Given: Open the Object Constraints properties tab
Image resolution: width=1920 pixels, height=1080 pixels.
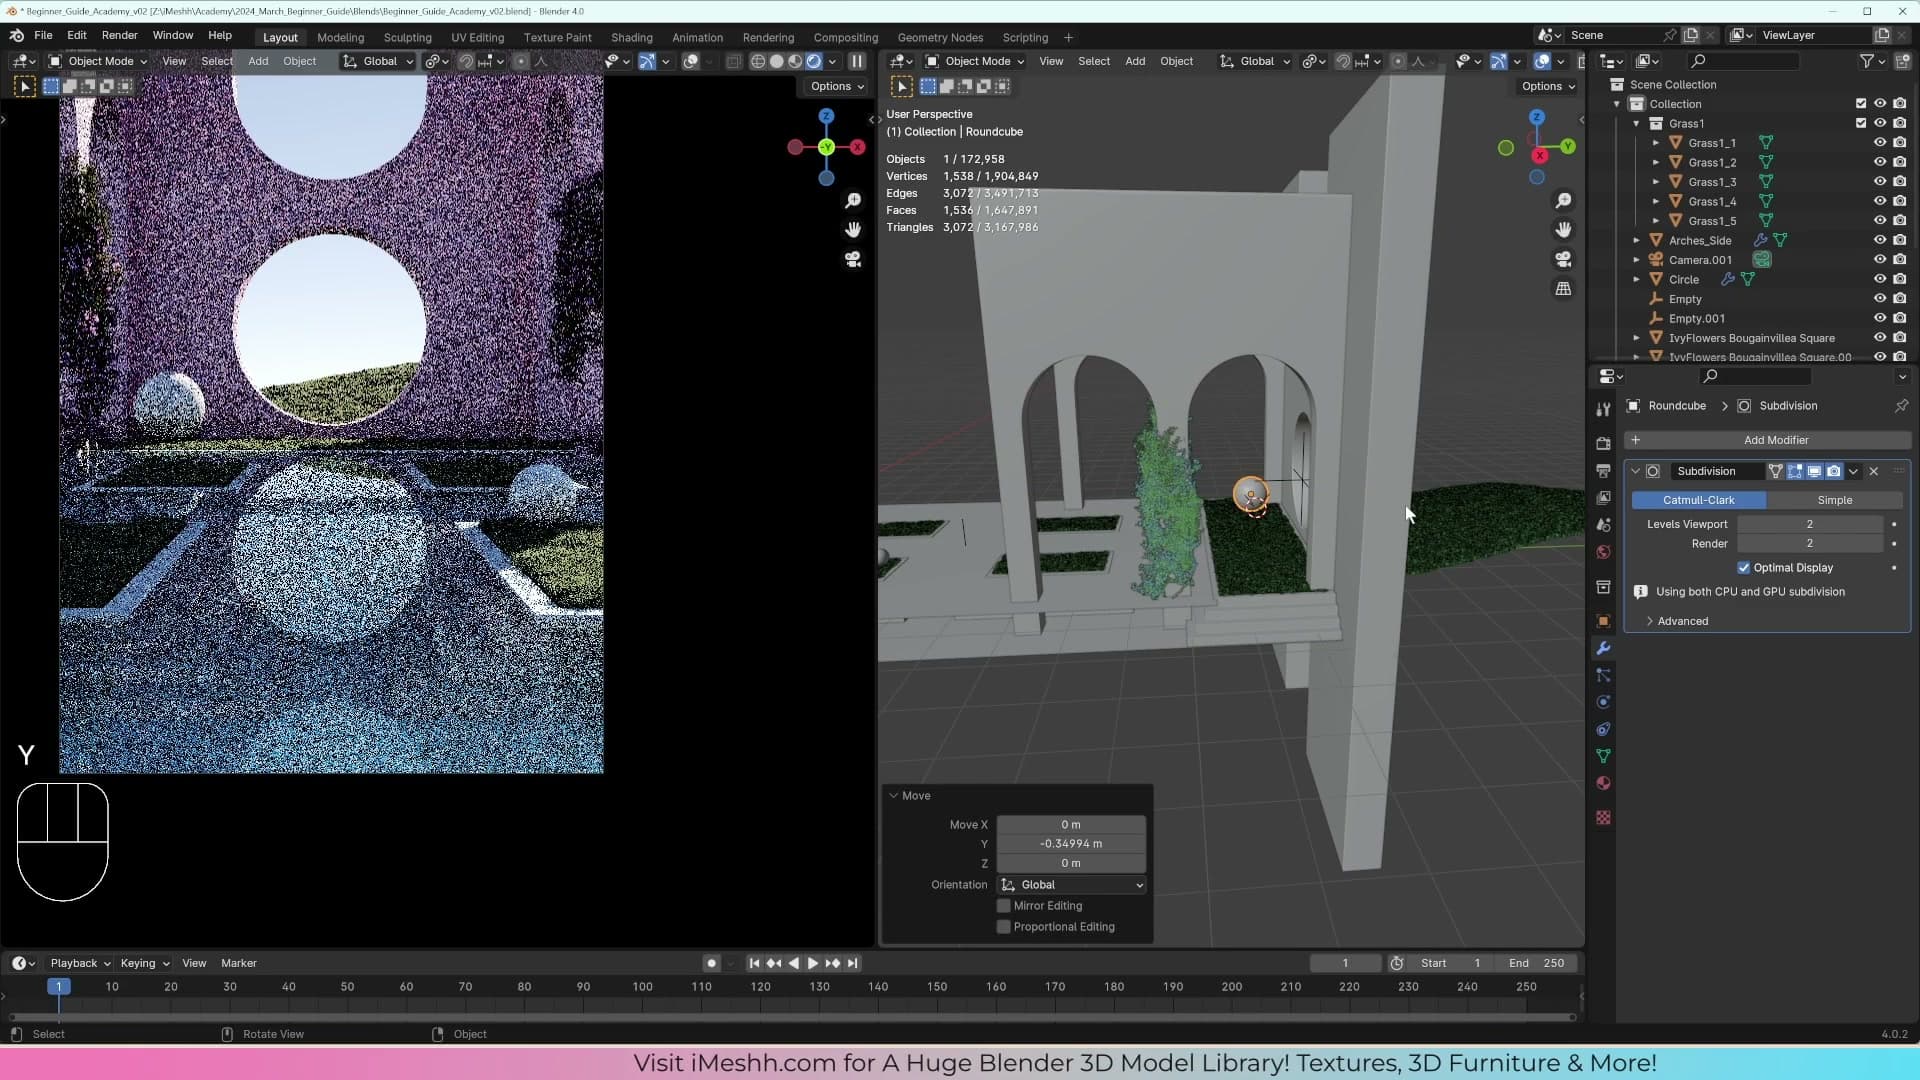Looking at the screenshot, I should tap(1603, 729).
